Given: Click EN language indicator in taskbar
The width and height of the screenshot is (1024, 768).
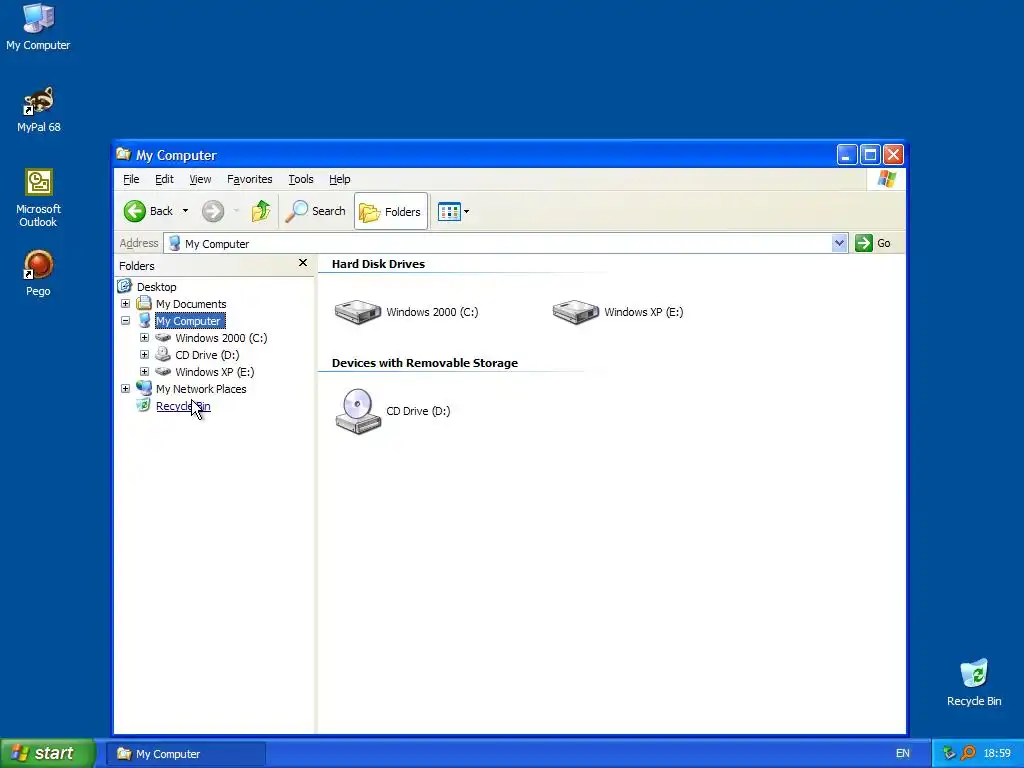Looking at the screenshot, I should coord(903,754).
